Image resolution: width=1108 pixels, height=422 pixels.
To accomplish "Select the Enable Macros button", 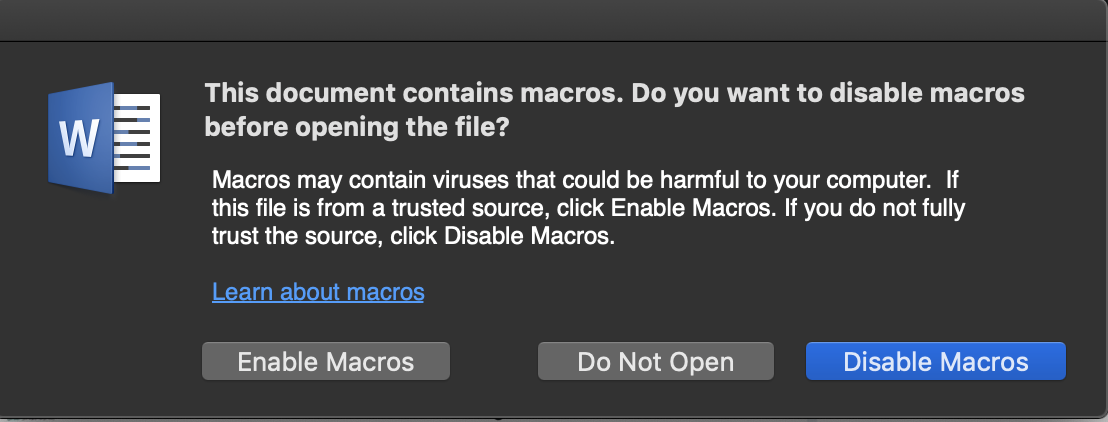I will [x=326, y=361].
